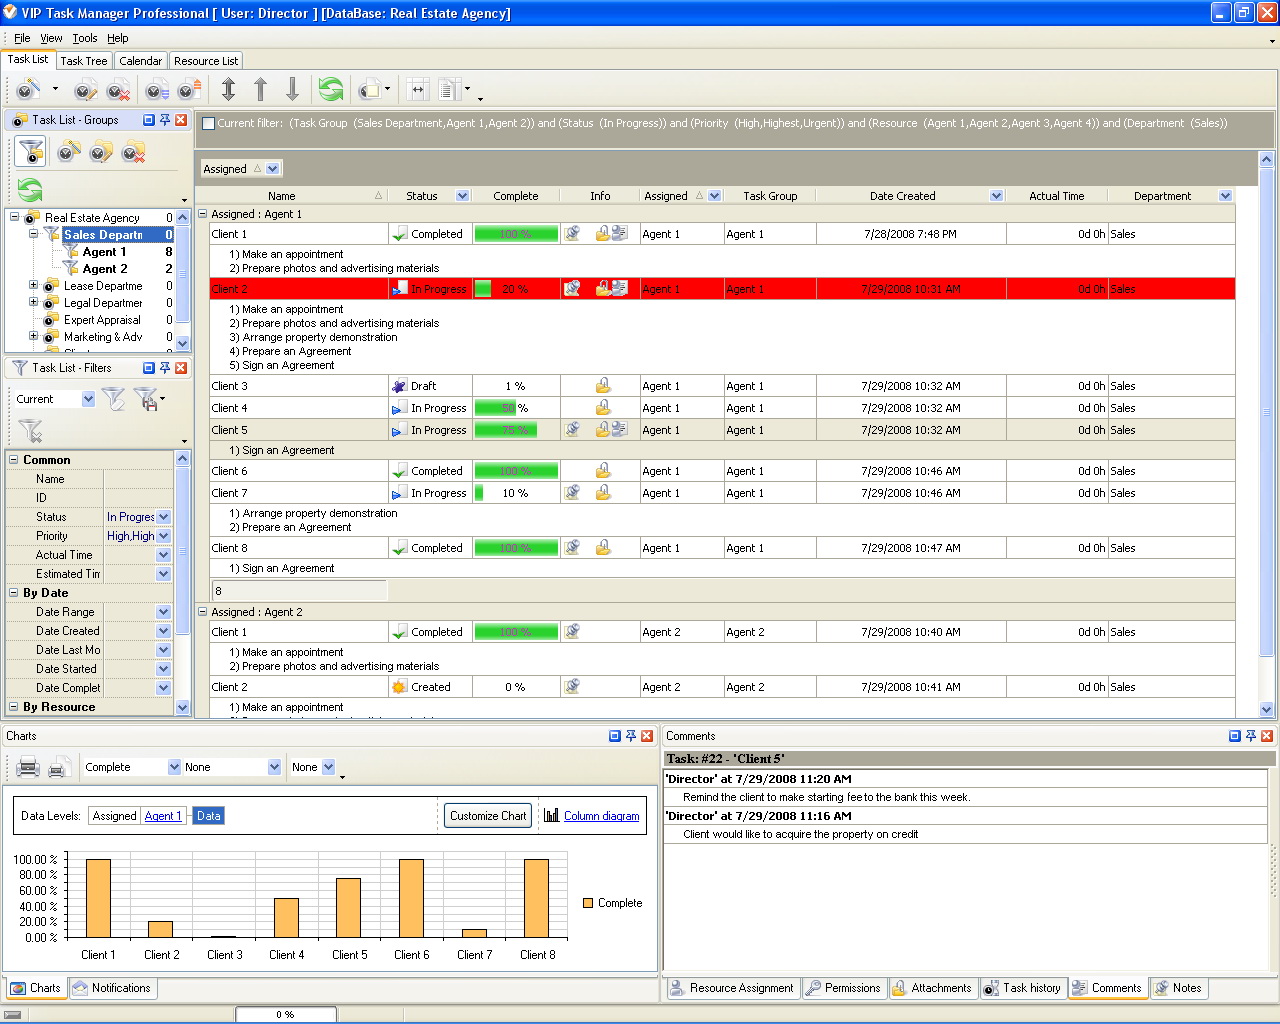Click the Agent 1 data level link
This screenshot has height=1024, width=1280.
point(163,816)
